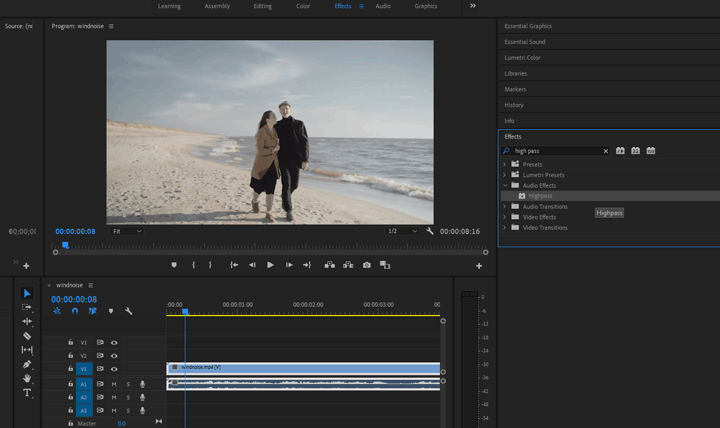Click the Export Frame camera icon
Screen dimensions: 720x428
367,265
